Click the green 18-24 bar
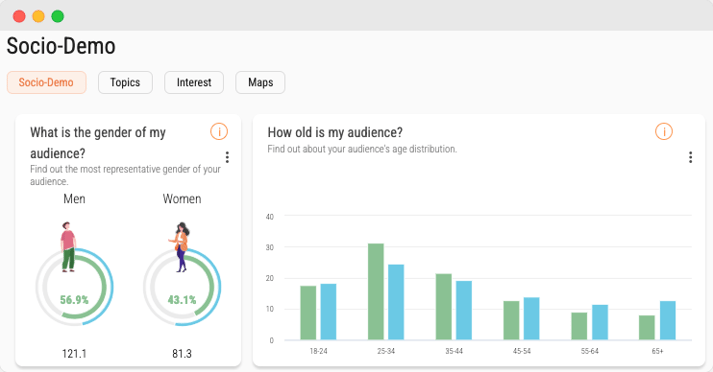This screenshot has width=713, height=372. (x=308, y=312)
